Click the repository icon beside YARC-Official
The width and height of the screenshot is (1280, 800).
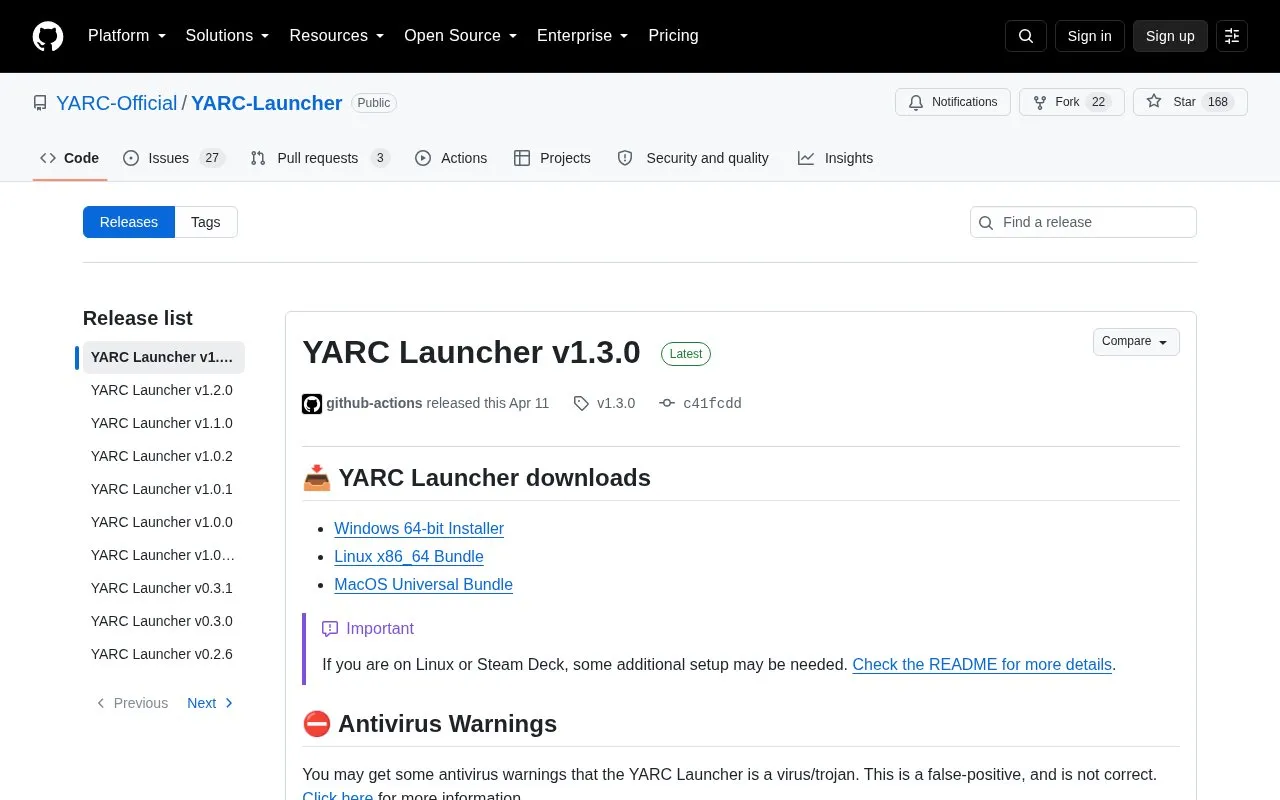point(40,103)
